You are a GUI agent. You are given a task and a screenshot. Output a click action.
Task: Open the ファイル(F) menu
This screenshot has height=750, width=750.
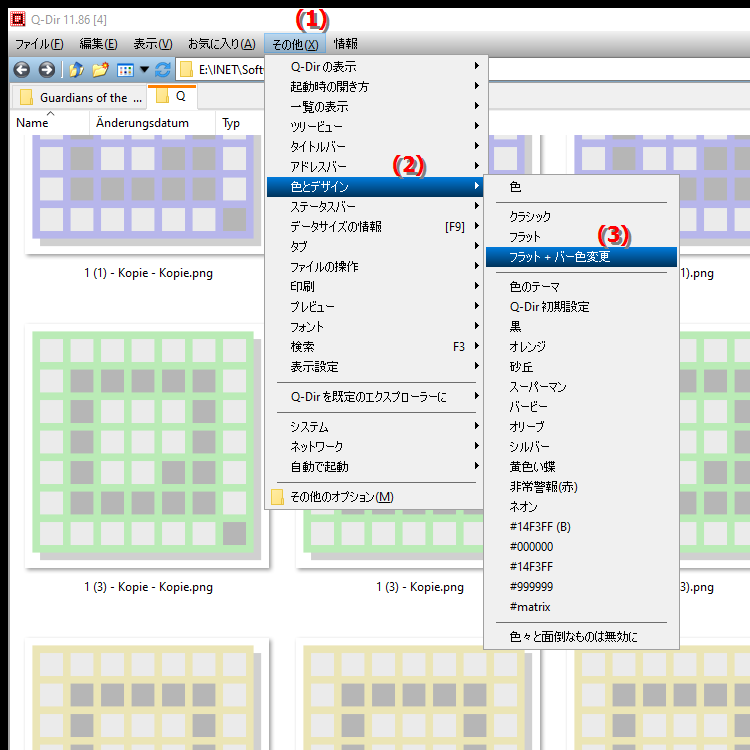39,44
